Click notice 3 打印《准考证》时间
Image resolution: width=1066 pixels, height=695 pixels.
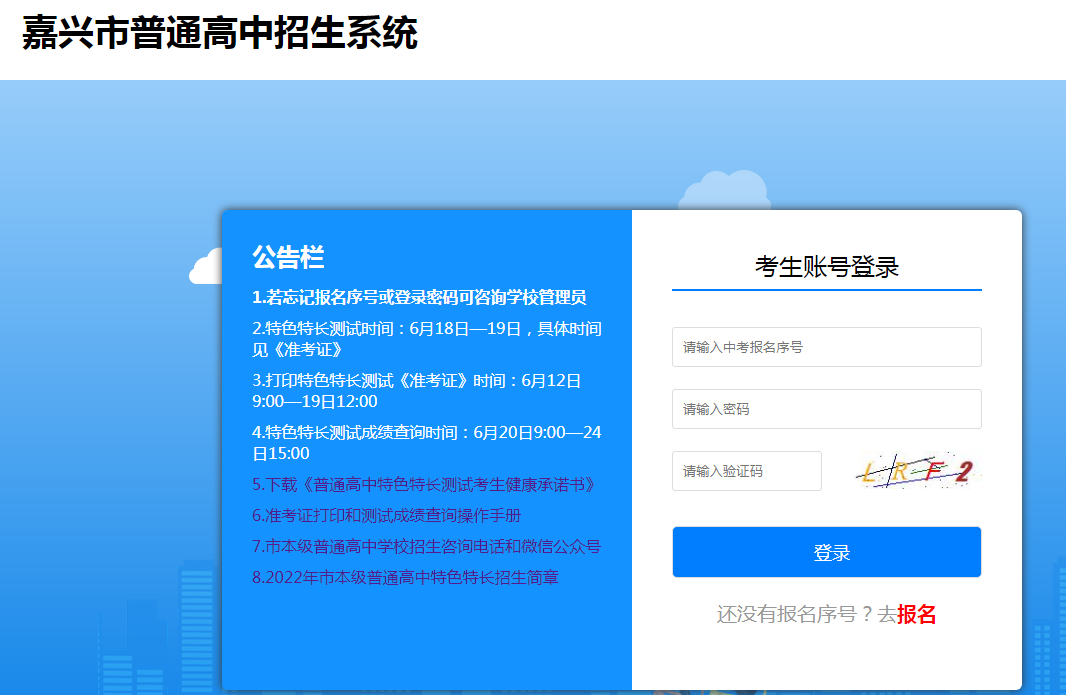(417, 391)
